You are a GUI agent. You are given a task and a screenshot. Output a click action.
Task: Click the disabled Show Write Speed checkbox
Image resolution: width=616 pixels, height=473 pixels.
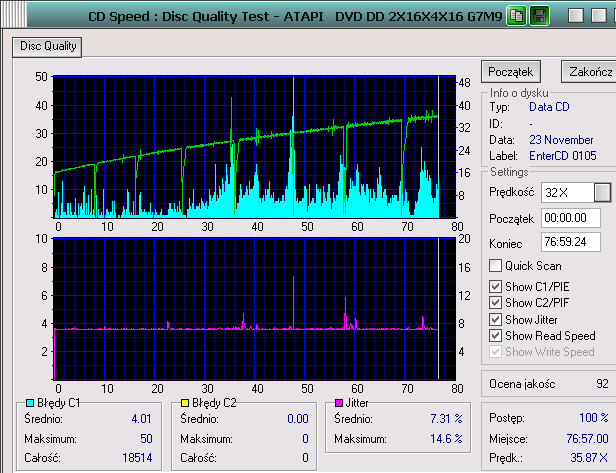pyautogui.click(x=495, y=352)
